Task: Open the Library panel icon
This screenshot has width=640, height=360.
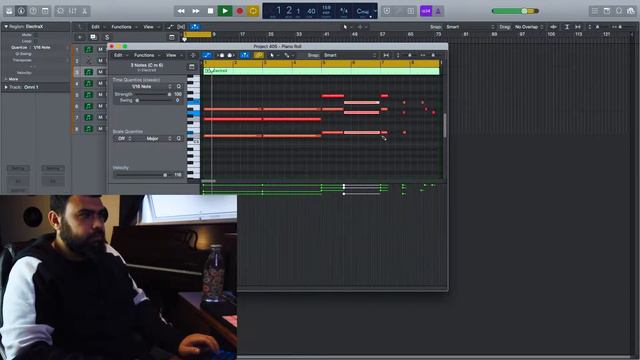Action: 9,11
